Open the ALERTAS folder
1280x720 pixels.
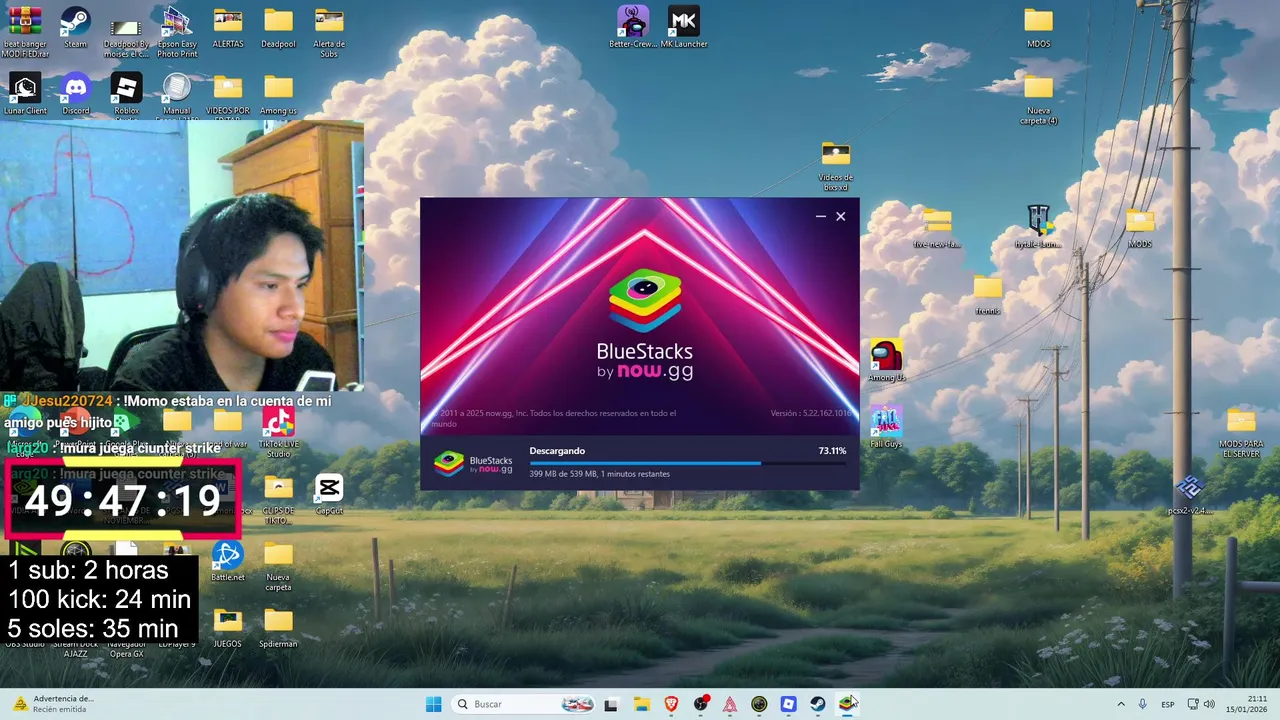pos(228,27)
